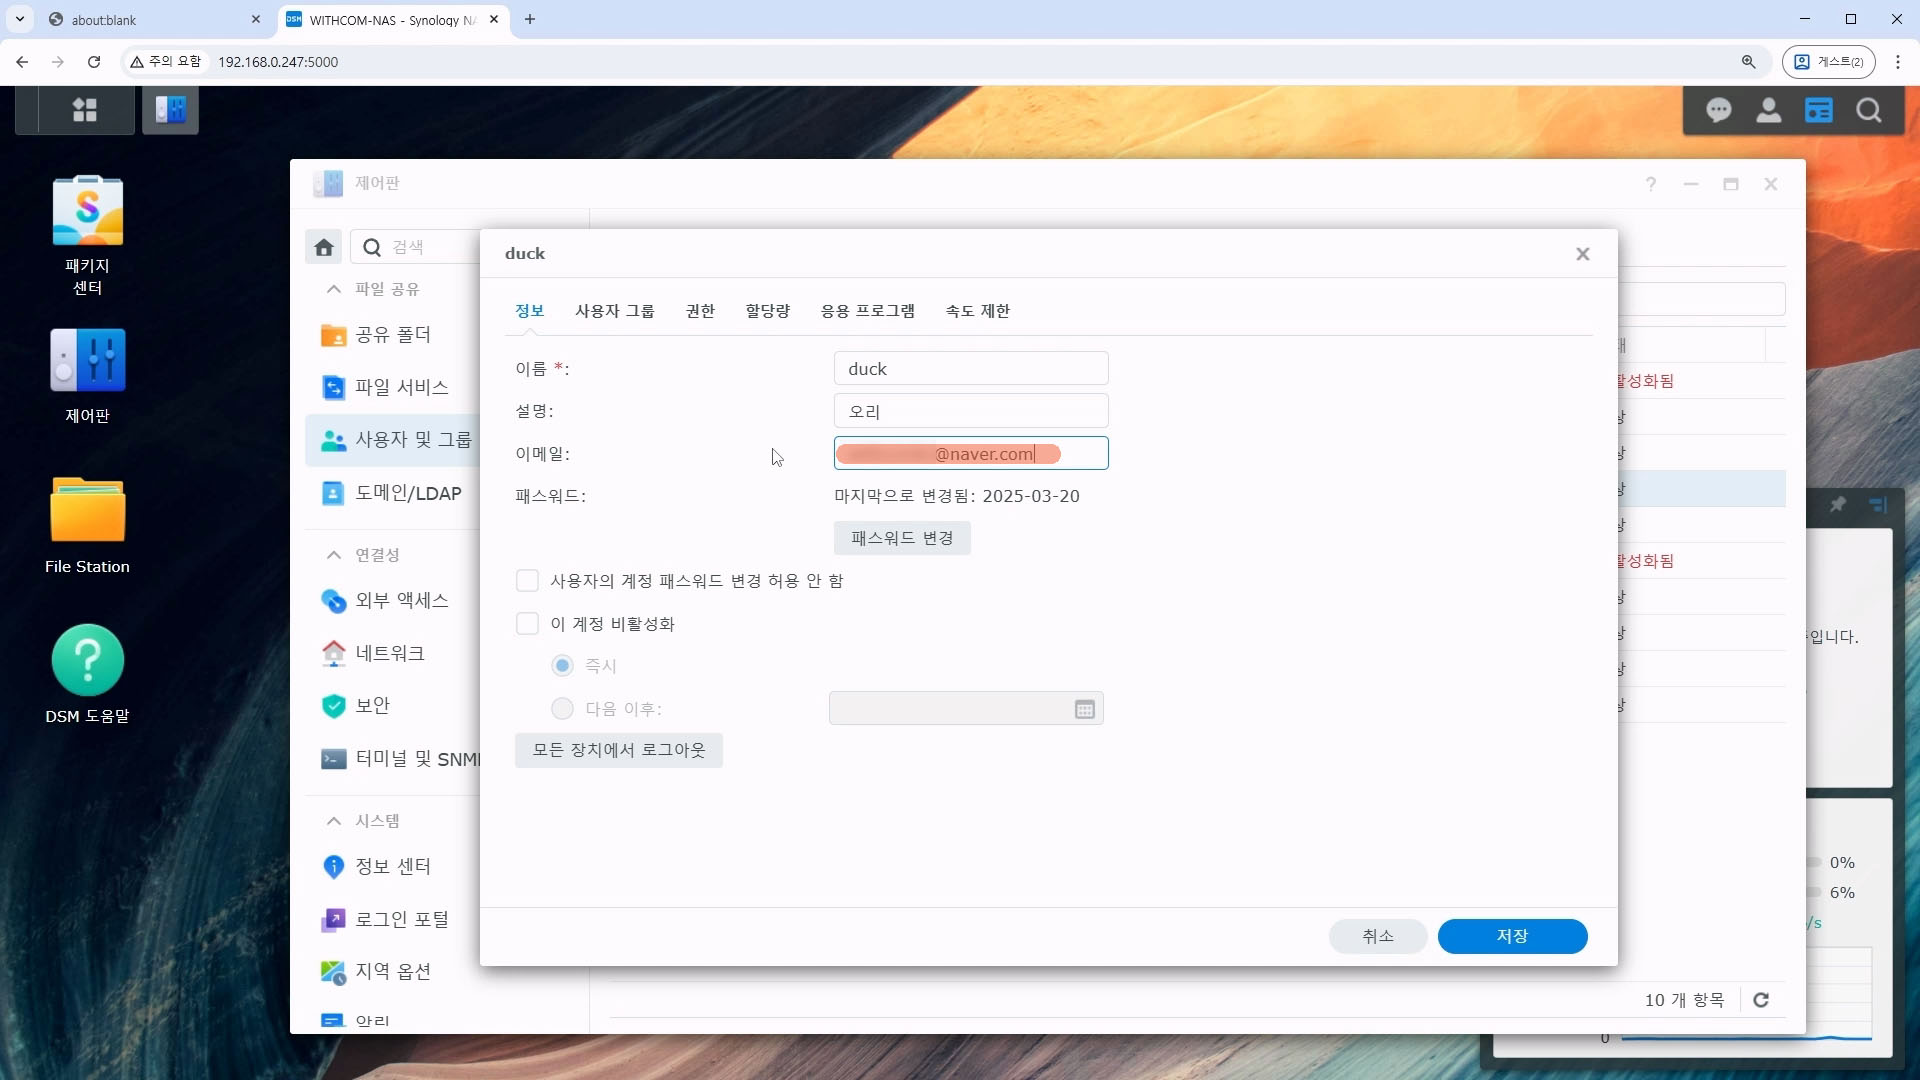Click the Change Password button

(x=901, y=538)
